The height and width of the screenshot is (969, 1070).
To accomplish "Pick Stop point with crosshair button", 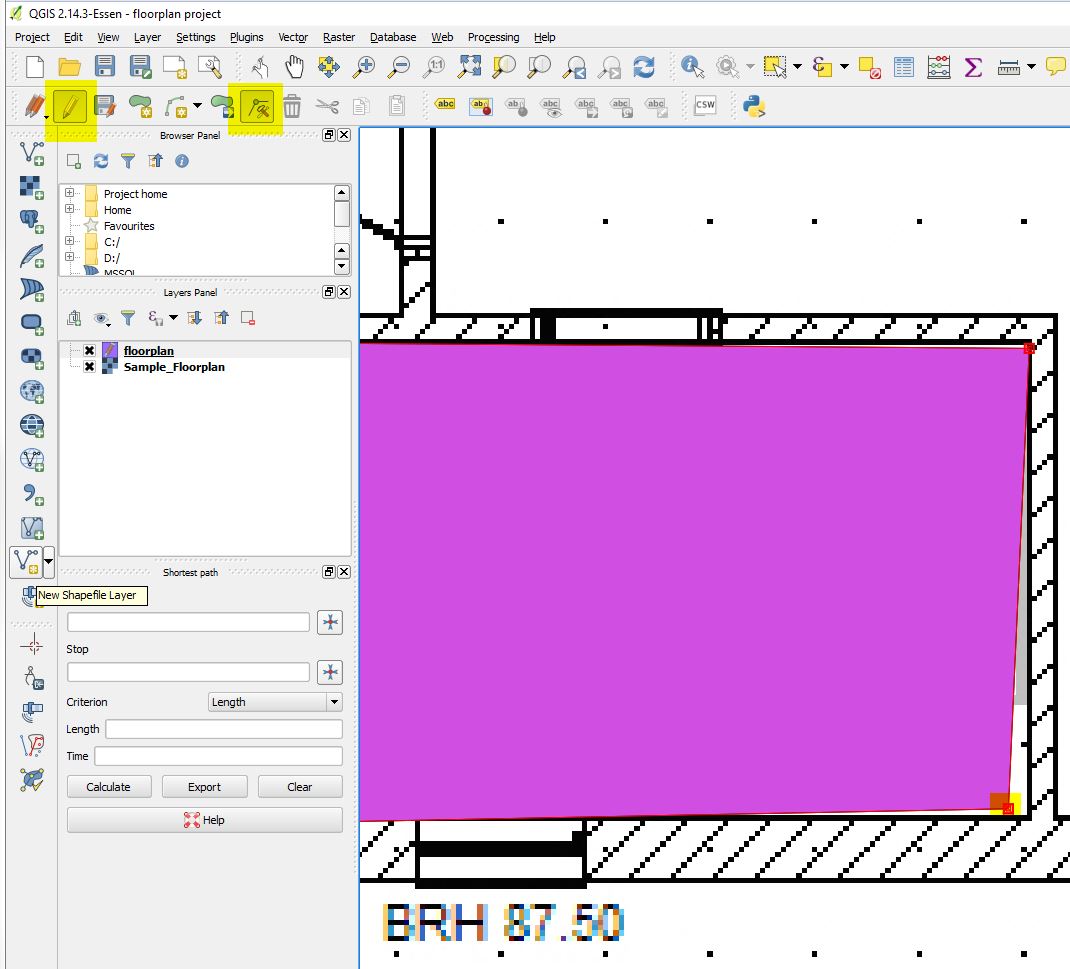I will (330, 673).
